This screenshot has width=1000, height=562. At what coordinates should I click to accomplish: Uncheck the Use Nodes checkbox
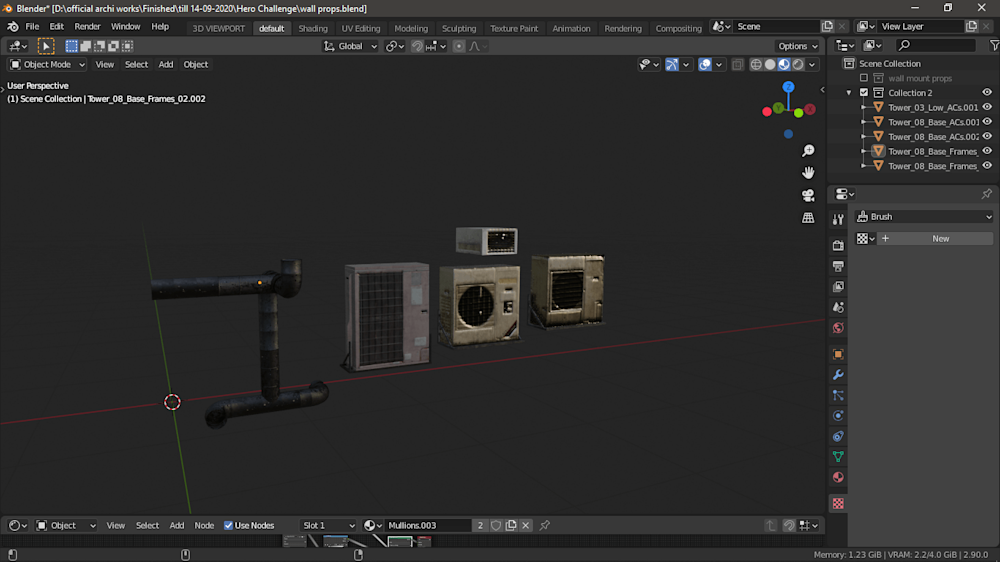click(x=229, y=525)
